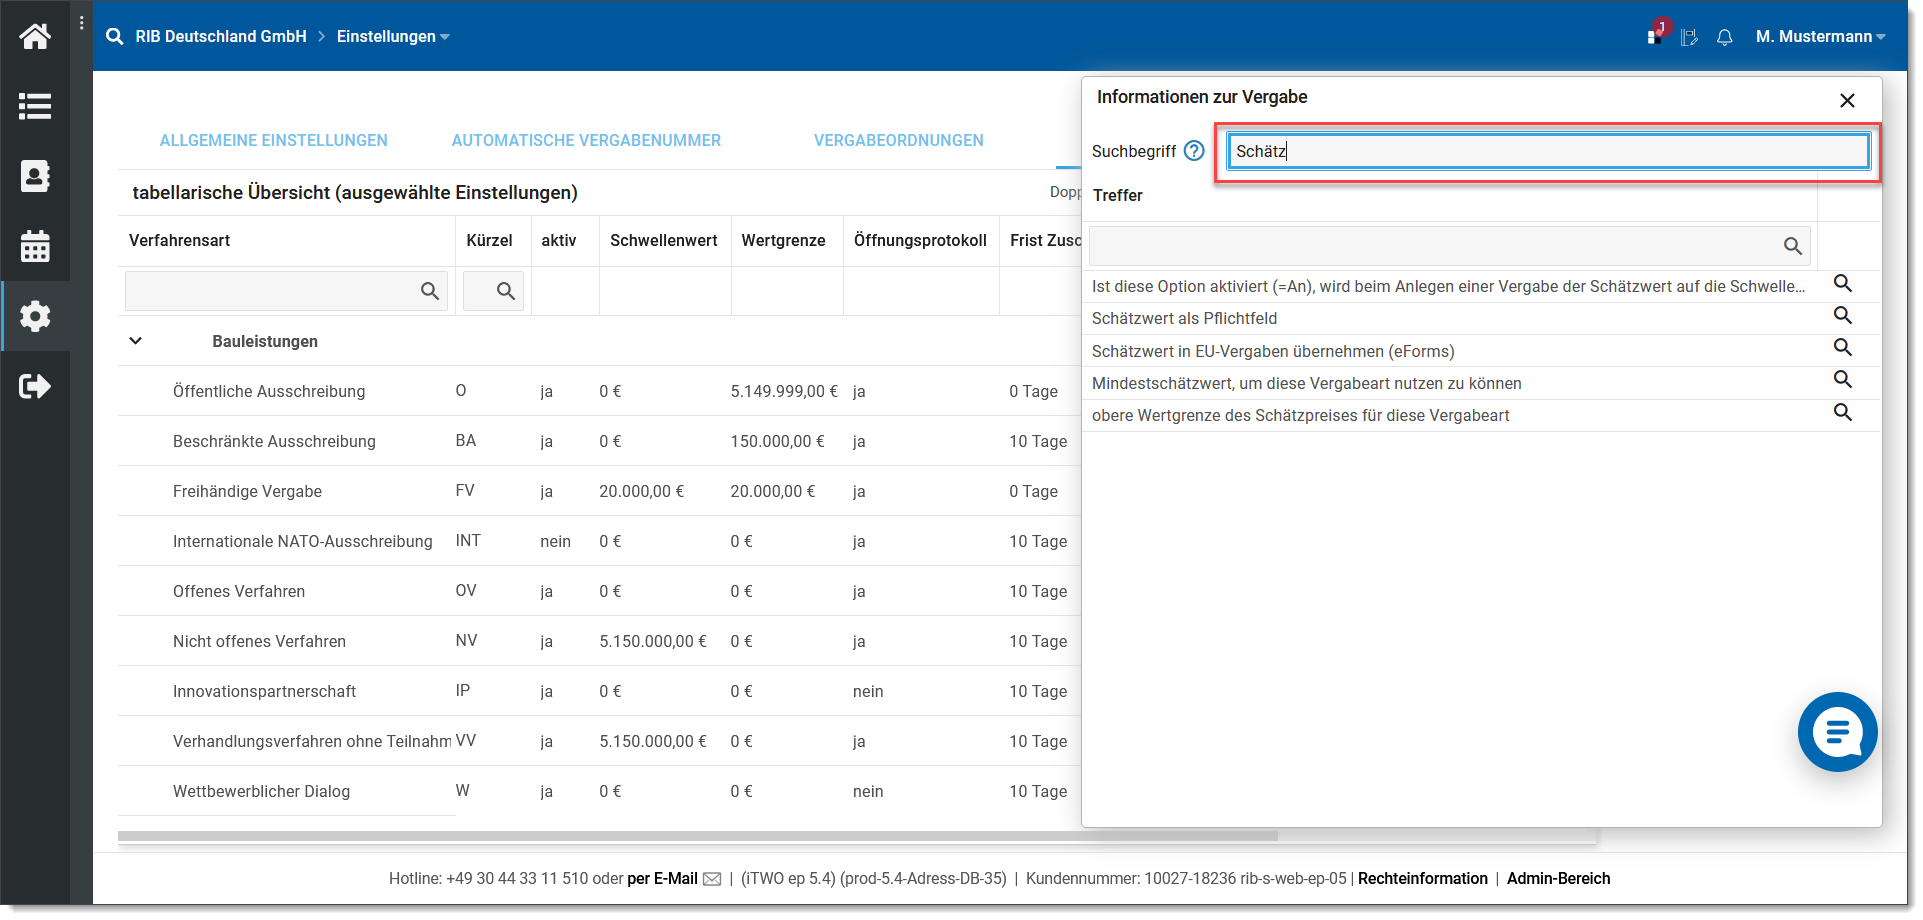Image resolution: width=1923 pixels, height=920 pixels.
Task: Click Wertgrenze value 150.000,00 €
Action: pos(777,442)
